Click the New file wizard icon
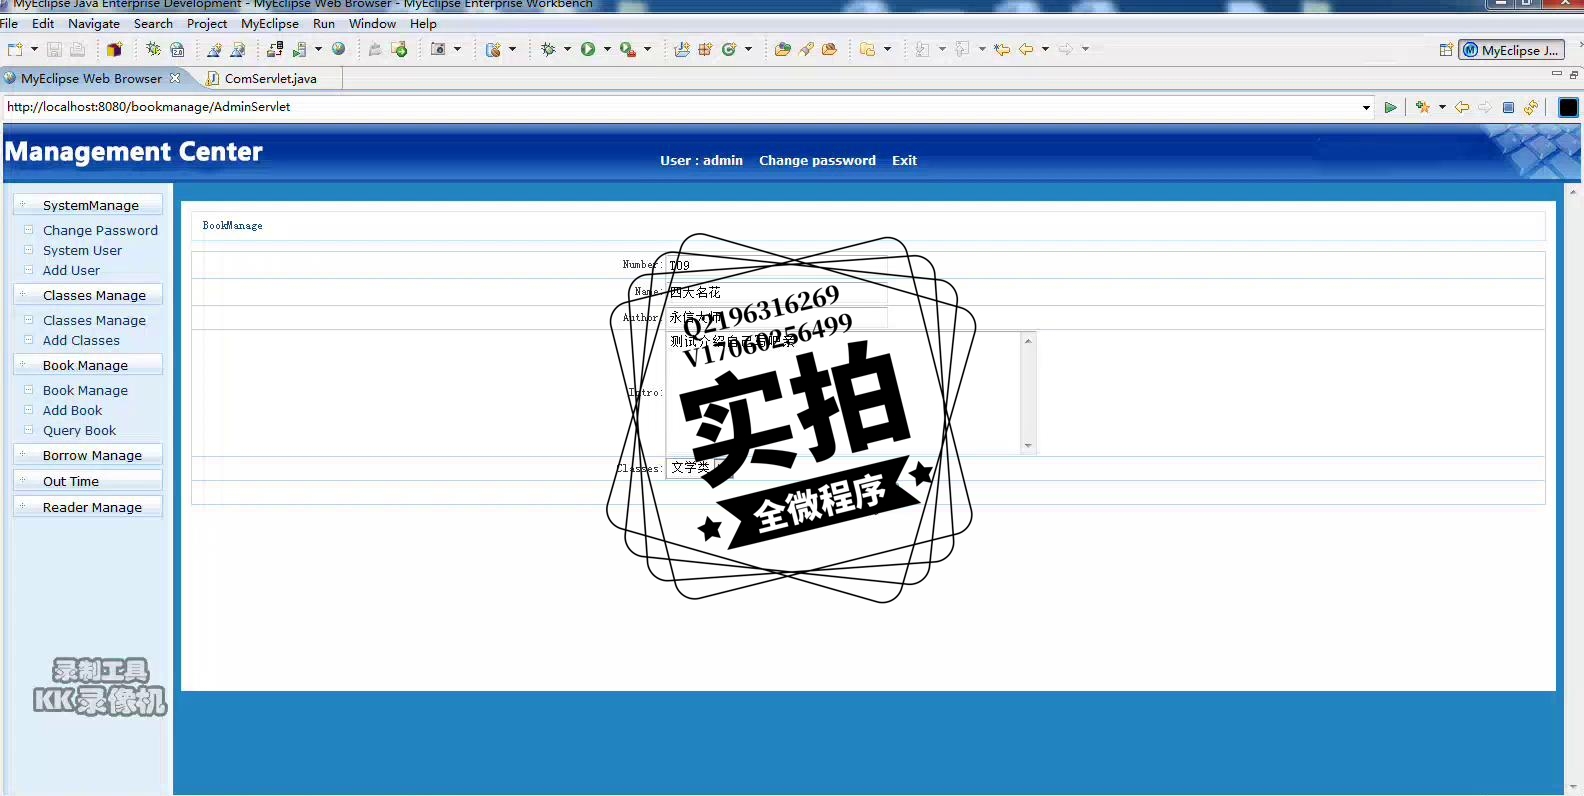The image size is (1584, 796). point(15,49)
